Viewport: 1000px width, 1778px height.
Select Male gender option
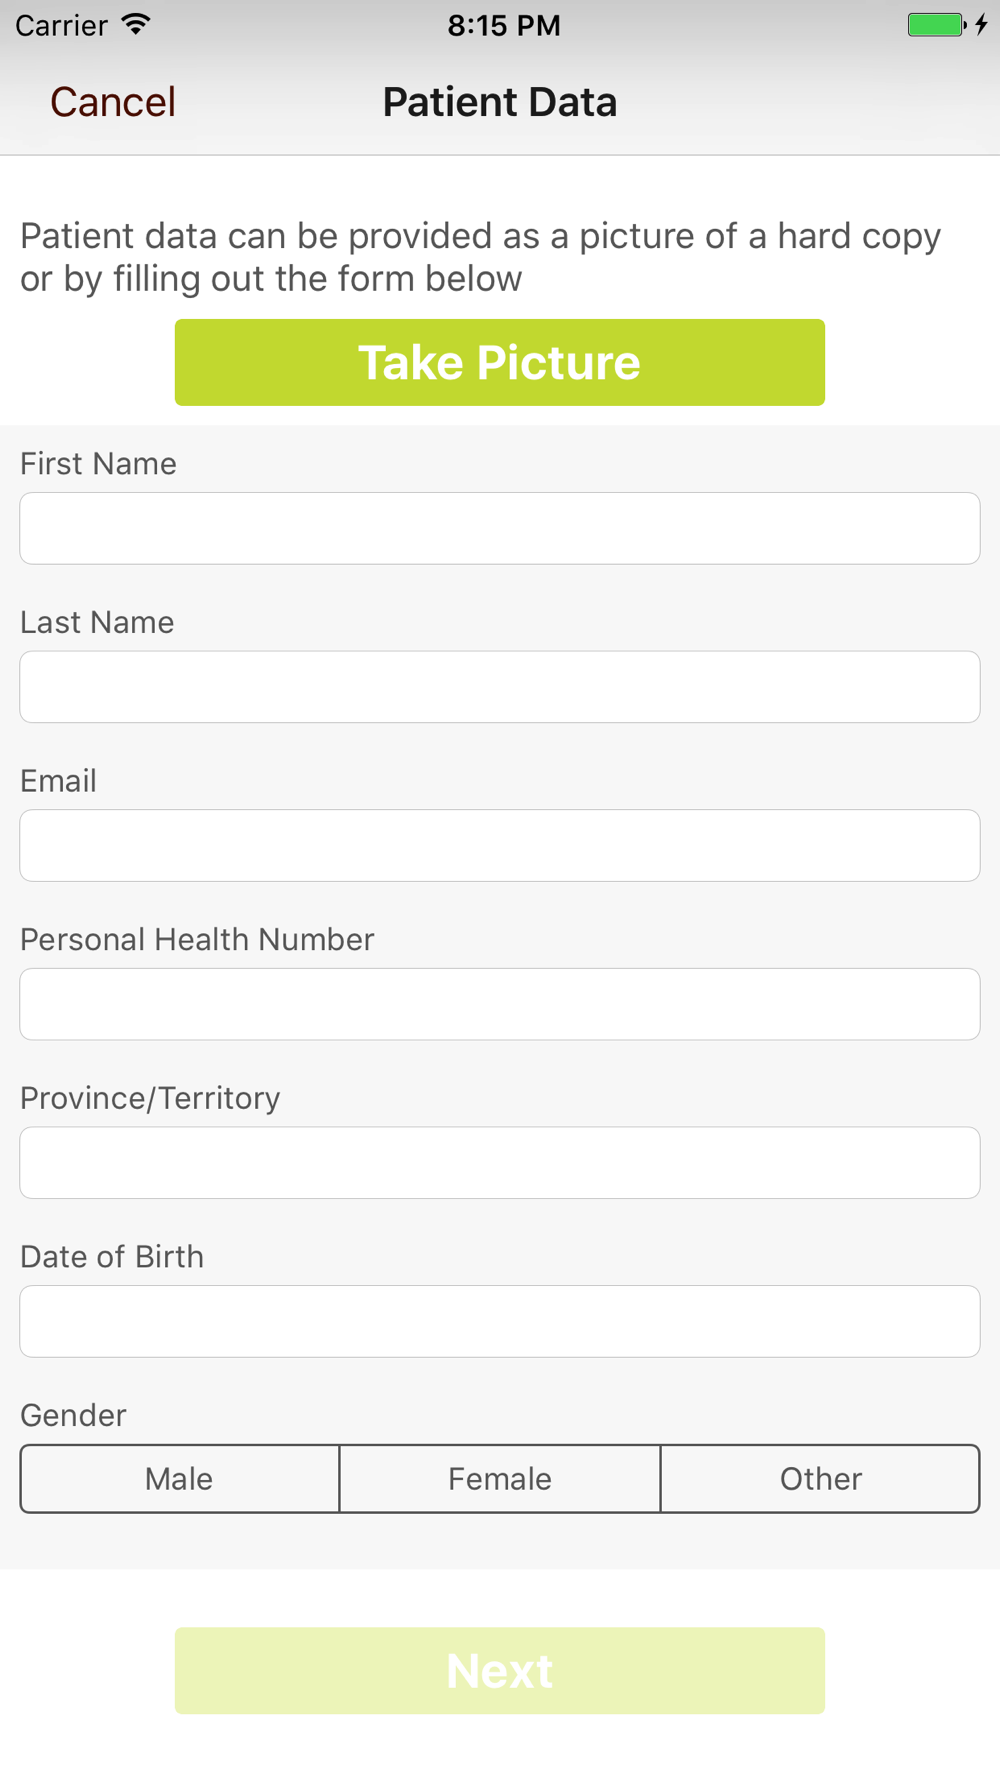click(x=180, y=1478)
